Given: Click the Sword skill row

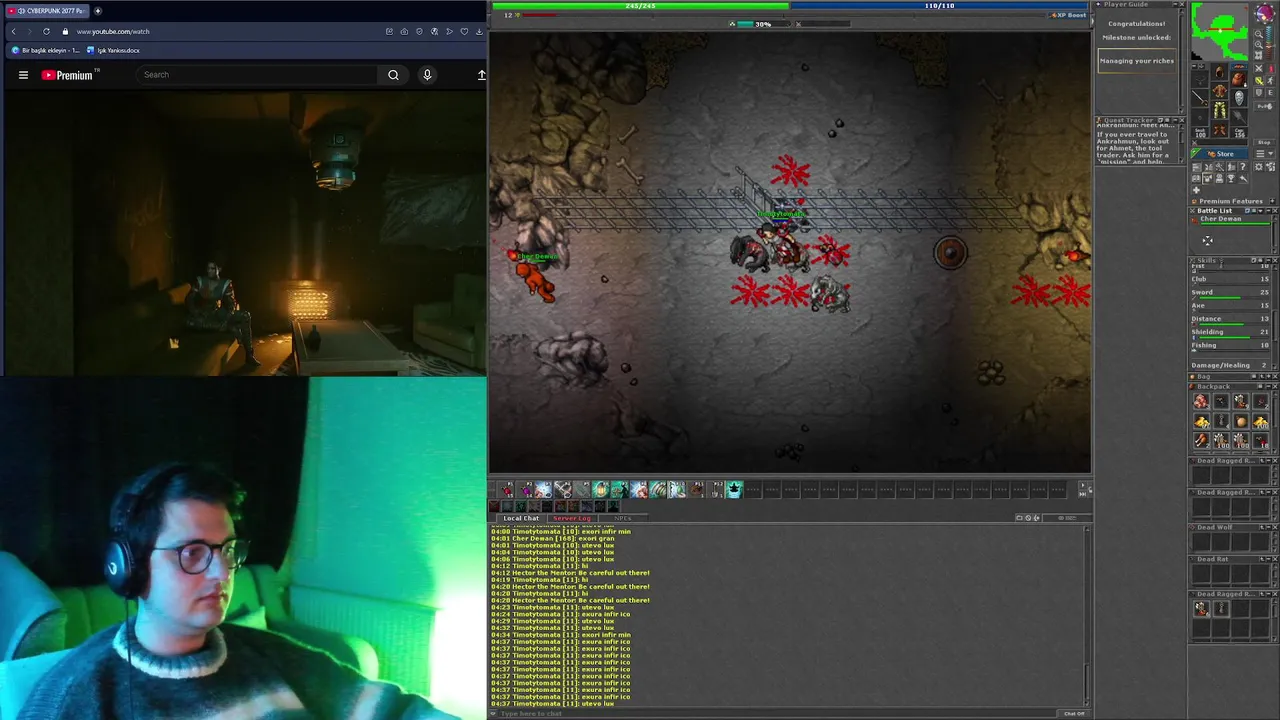Looking at the screenshot, I should (x=1230, y=295).
